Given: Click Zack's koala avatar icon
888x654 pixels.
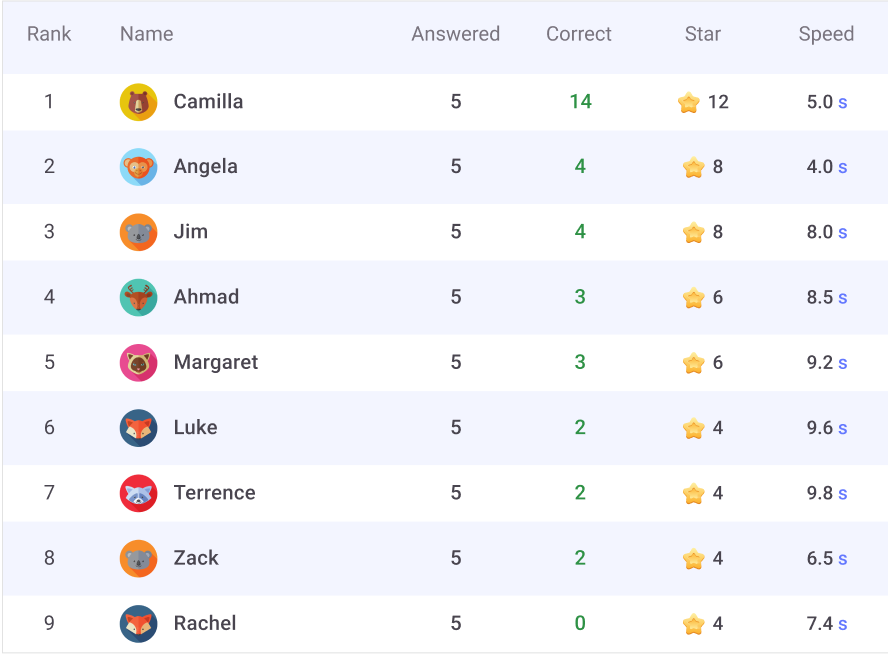Looking at the screenshot, I should point(138,558).
